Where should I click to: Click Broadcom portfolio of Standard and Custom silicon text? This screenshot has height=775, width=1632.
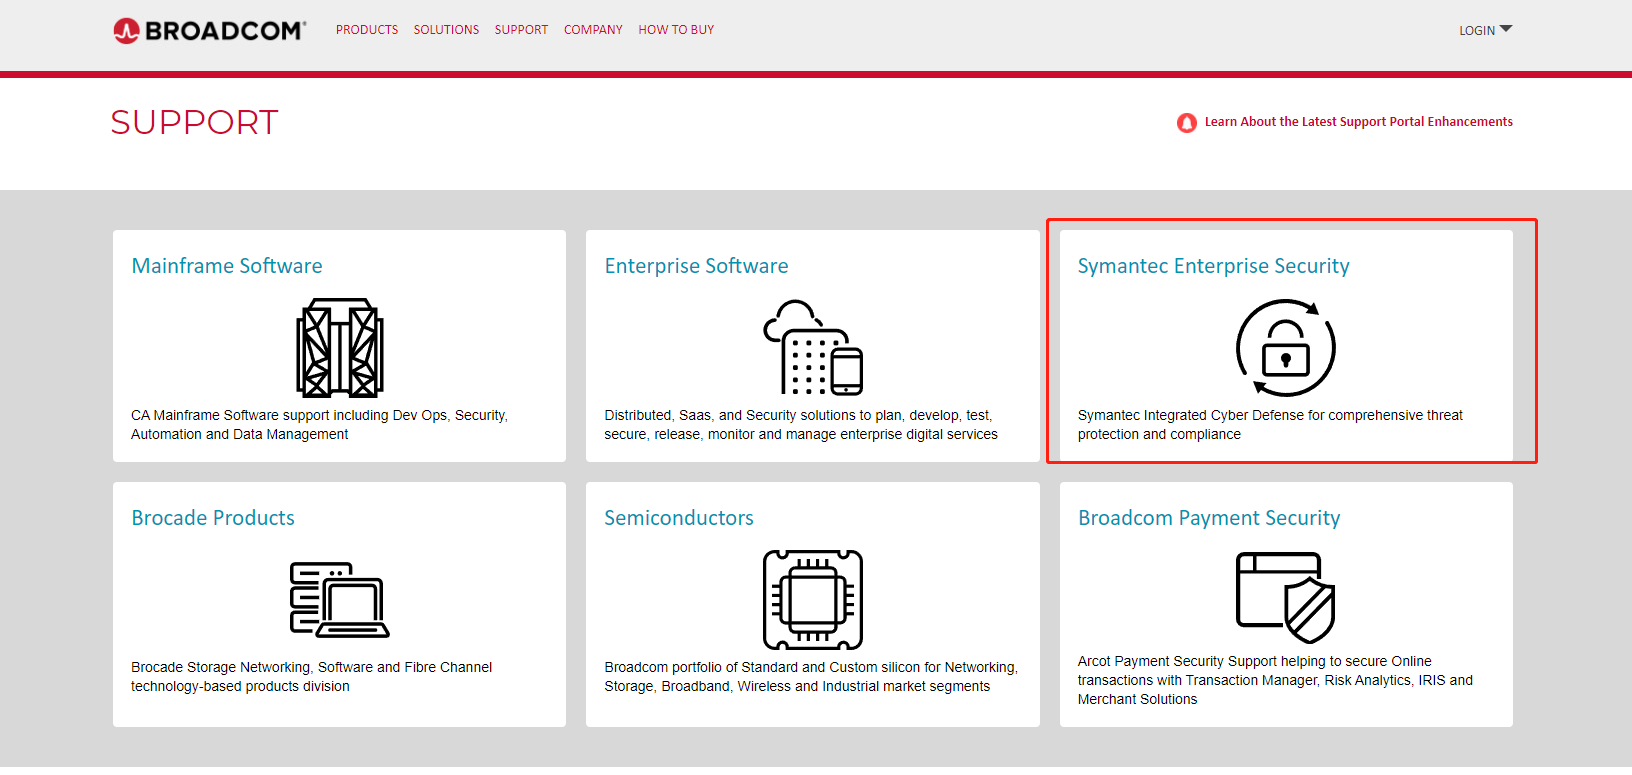[811, 677]
